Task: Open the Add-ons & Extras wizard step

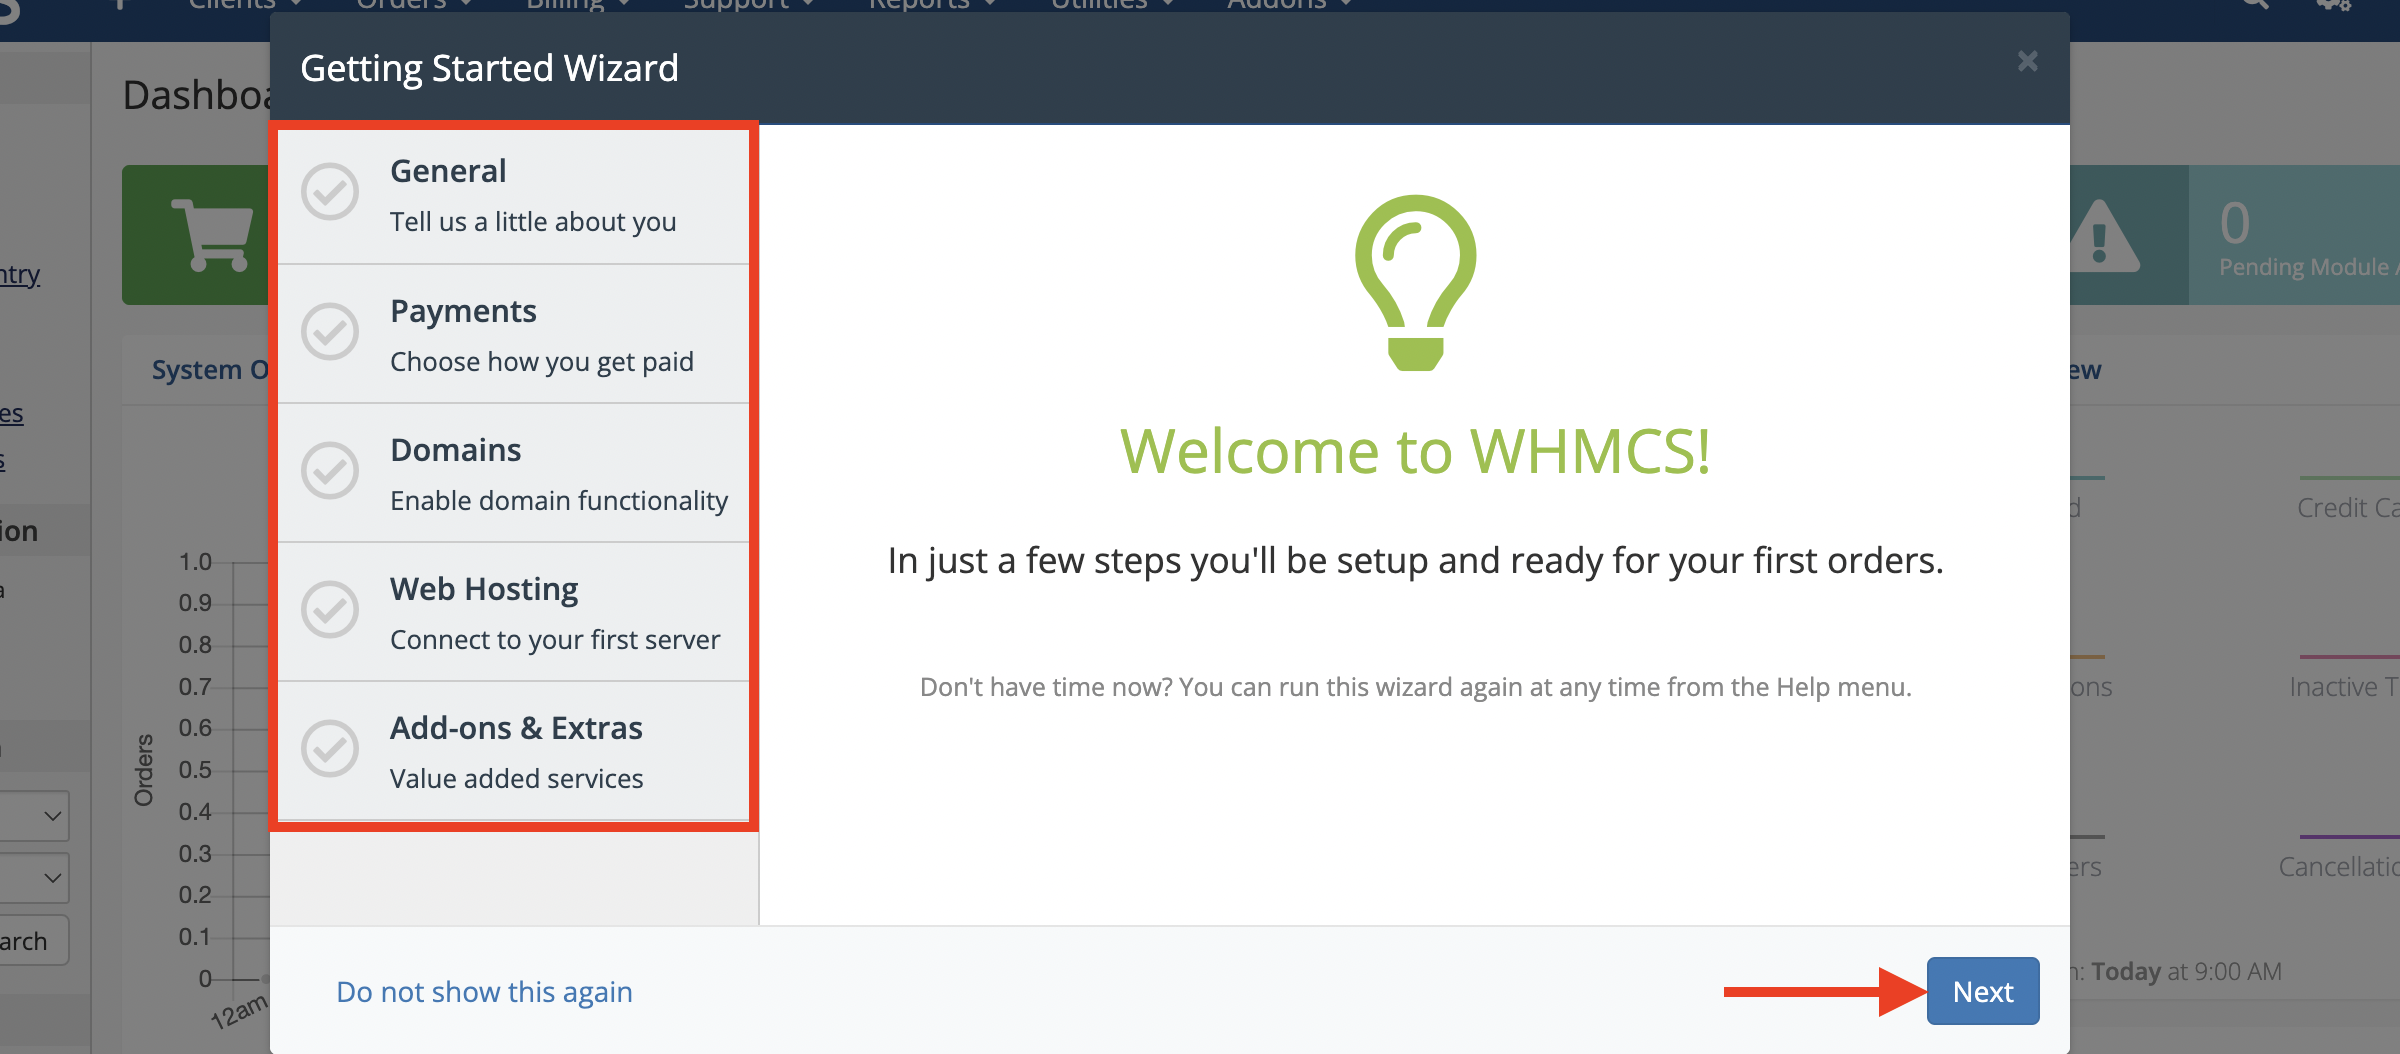Action: coord(514,751)
